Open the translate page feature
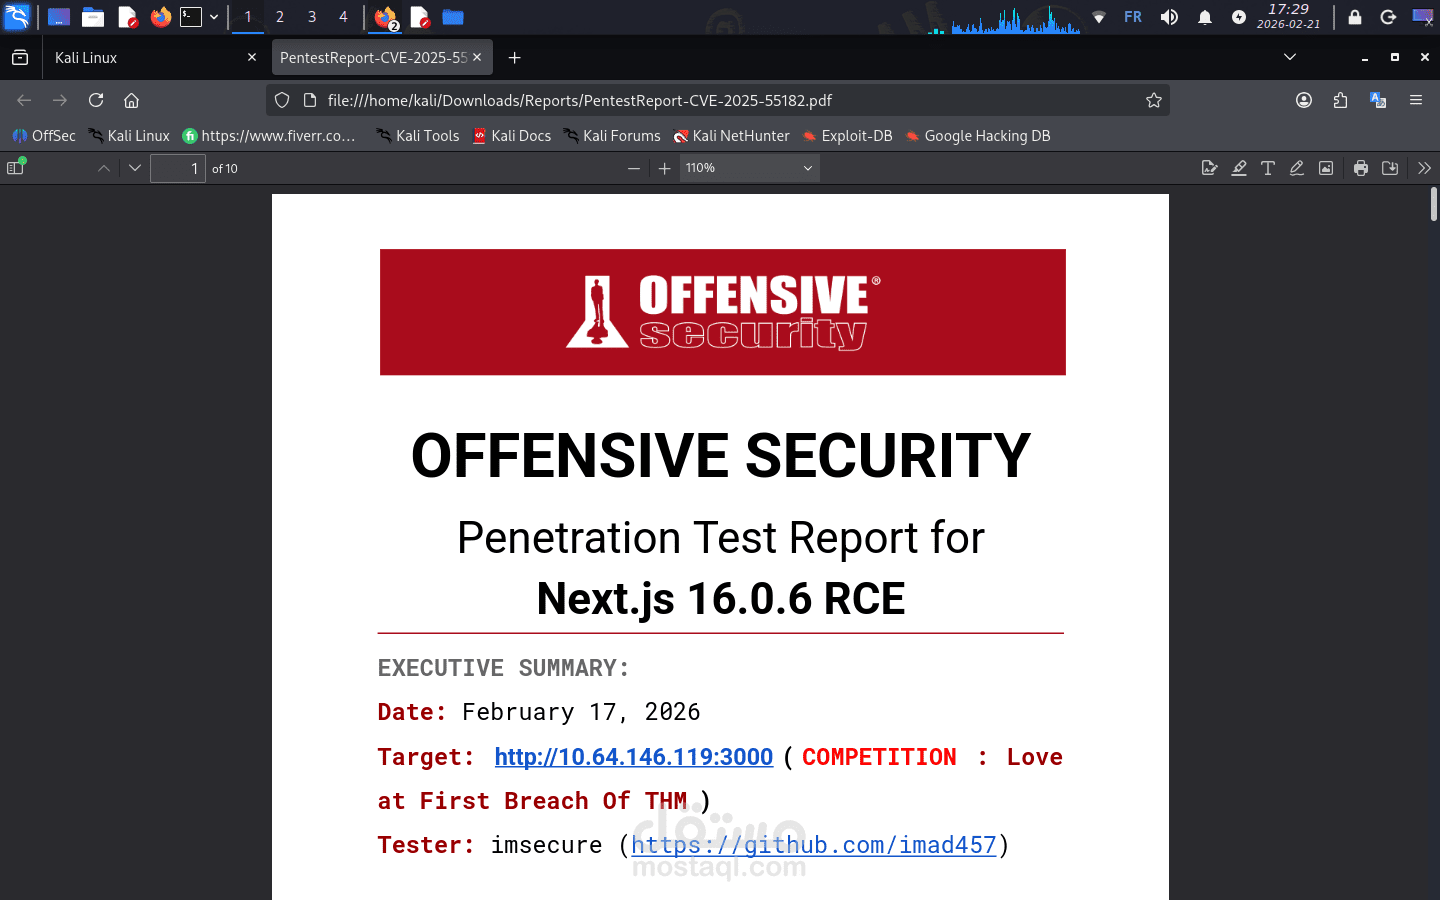1440x900 pixels. coord(1378,100)
